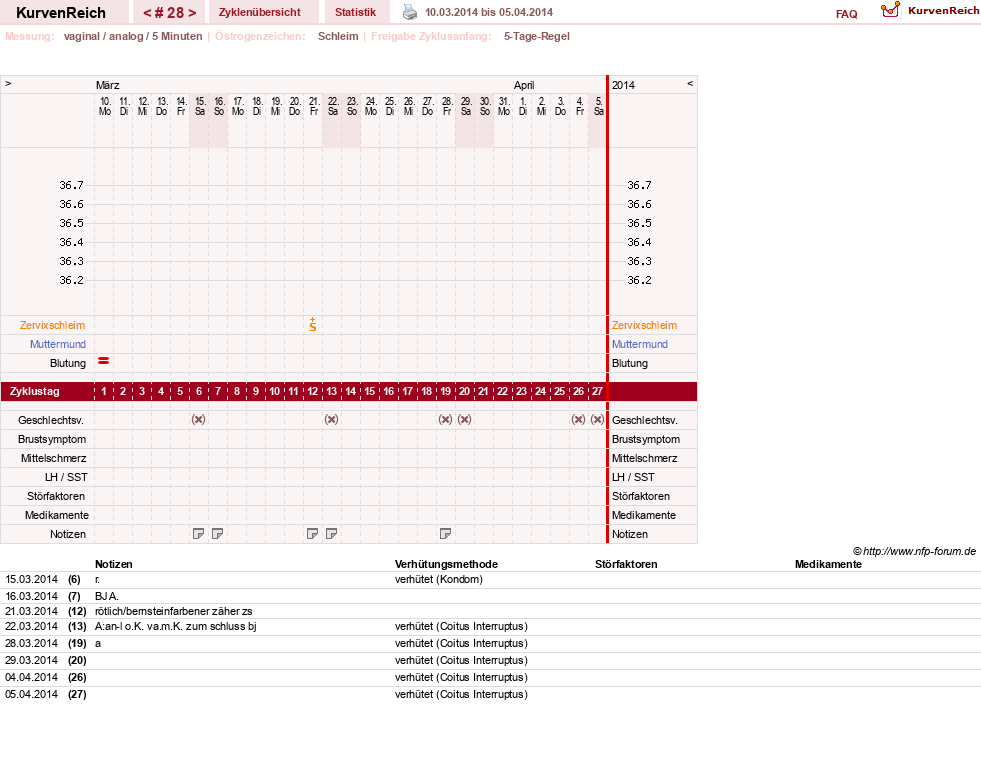Open note icon for 16. March
This screenshot has width=981, height=763.
point(218,533)
